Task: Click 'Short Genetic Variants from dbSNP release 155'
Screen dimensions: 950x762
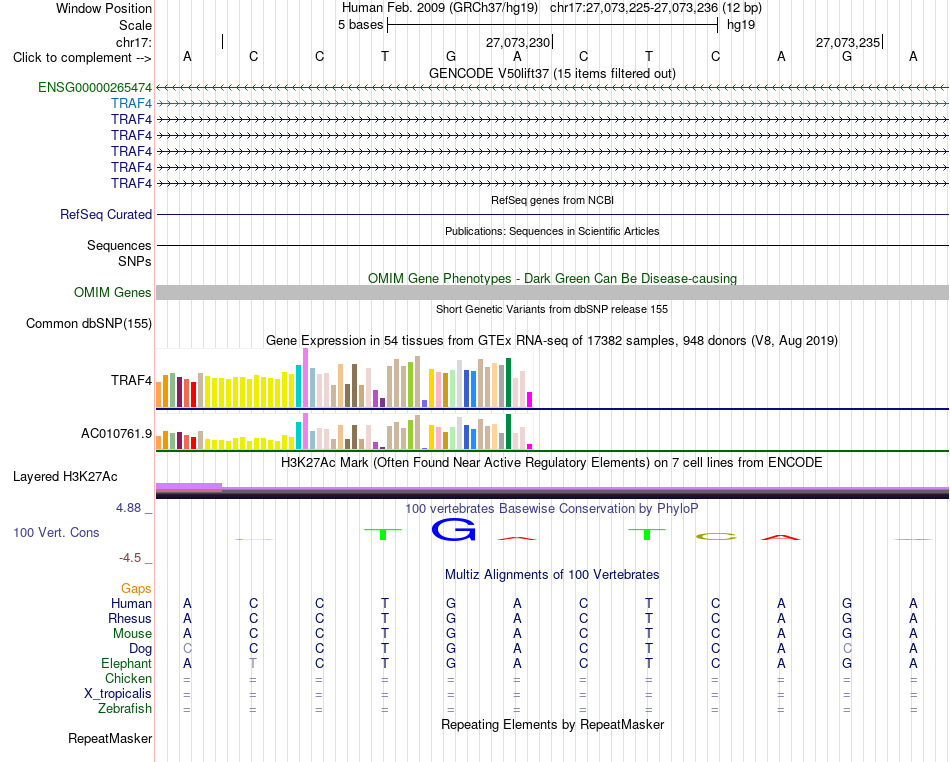Action: (552, 309)
